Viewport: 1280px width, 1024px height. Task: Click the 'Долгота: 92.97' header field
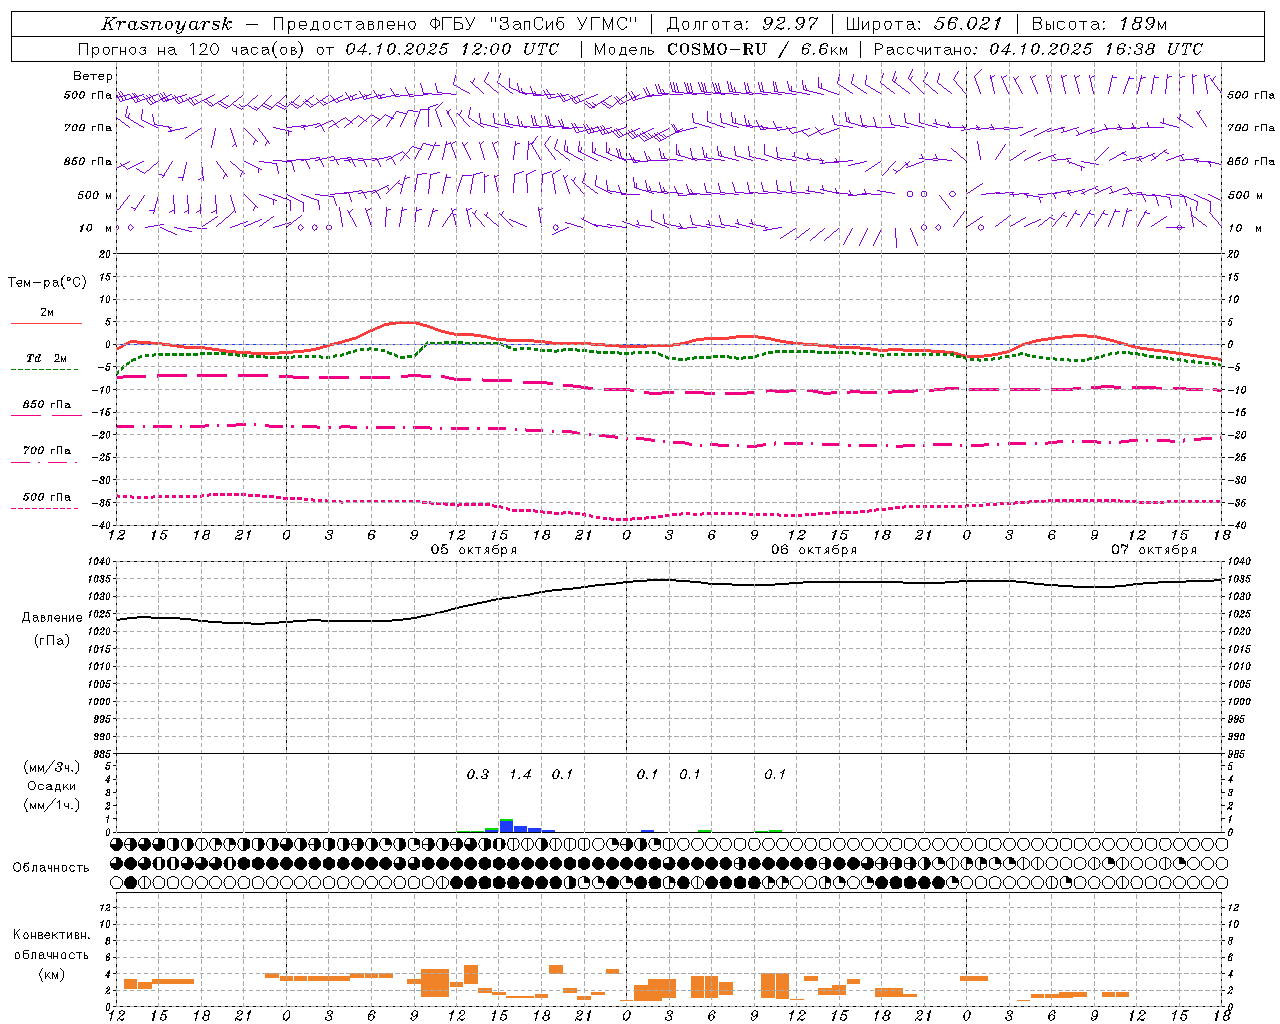[742, 24]
